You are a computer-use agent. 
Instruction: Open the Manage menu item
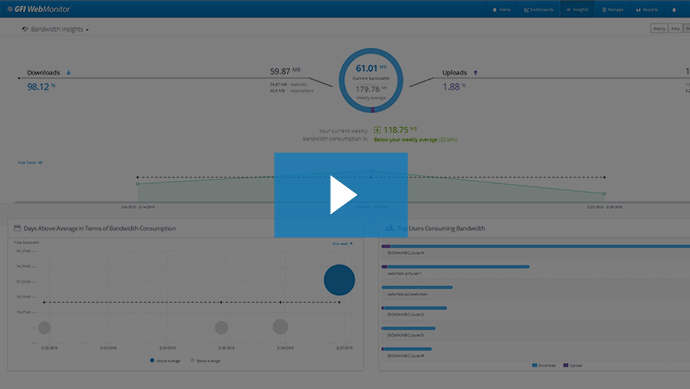[x=613, y=9]
